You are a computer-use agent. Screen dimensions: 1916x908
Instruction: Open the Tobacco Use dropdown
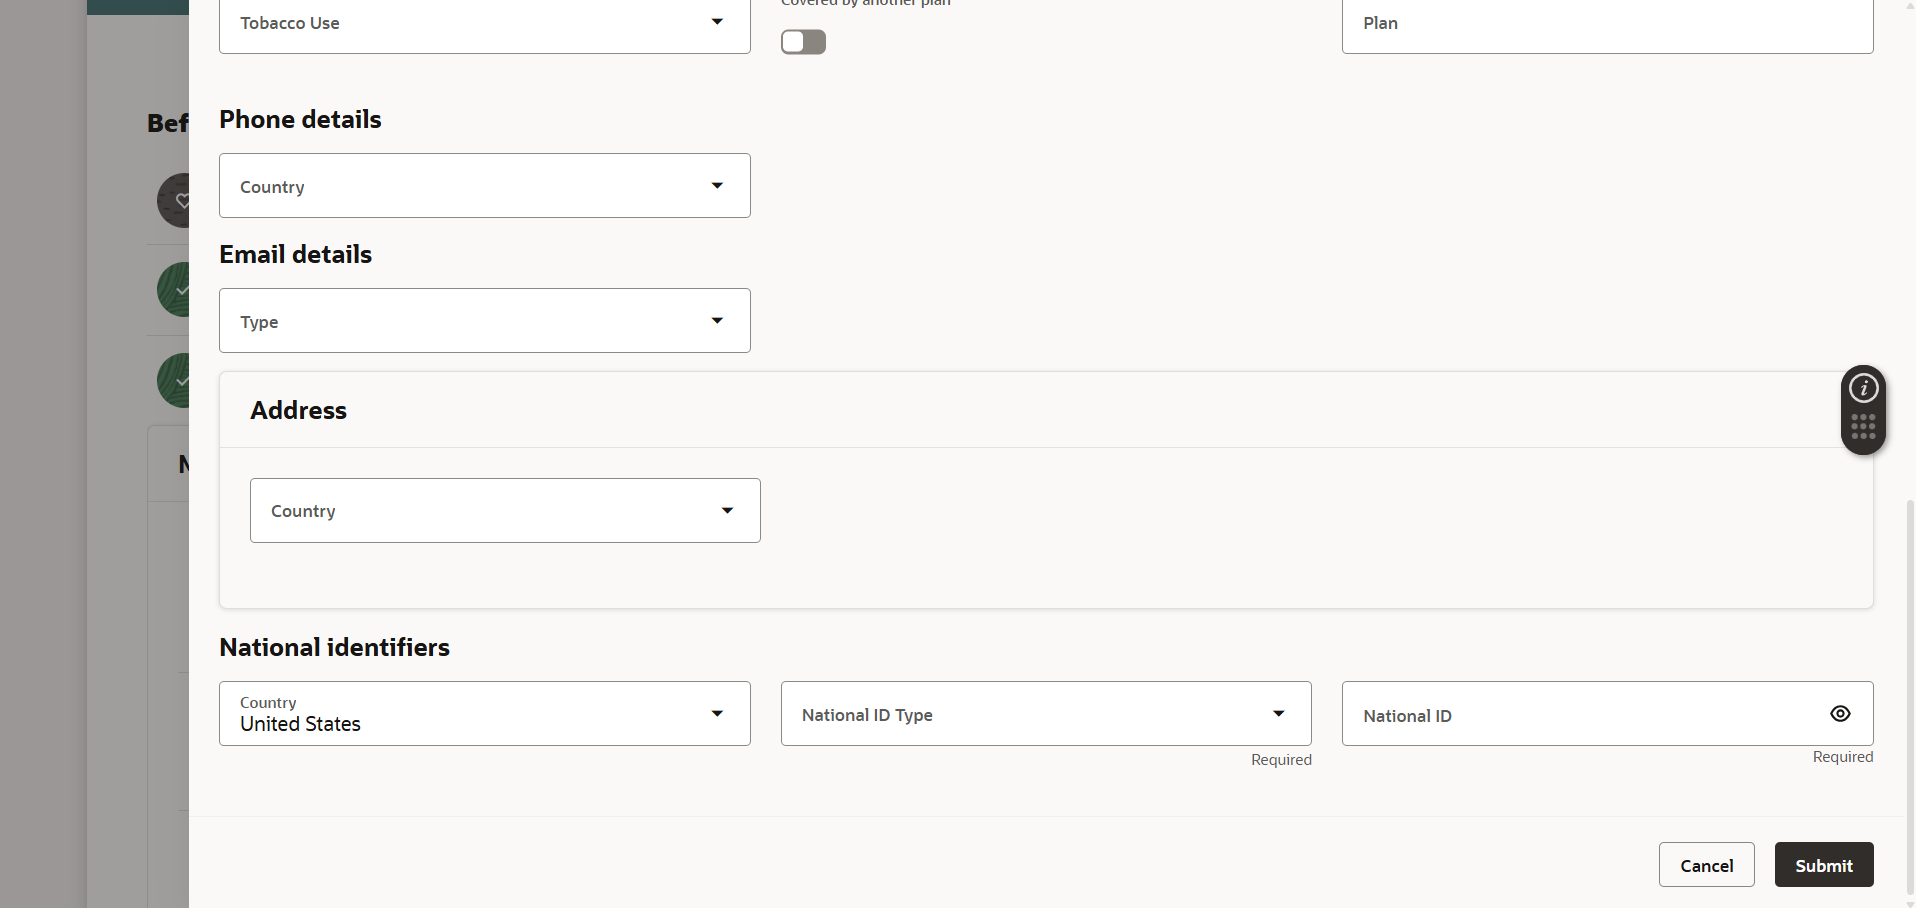pos(485,23)
